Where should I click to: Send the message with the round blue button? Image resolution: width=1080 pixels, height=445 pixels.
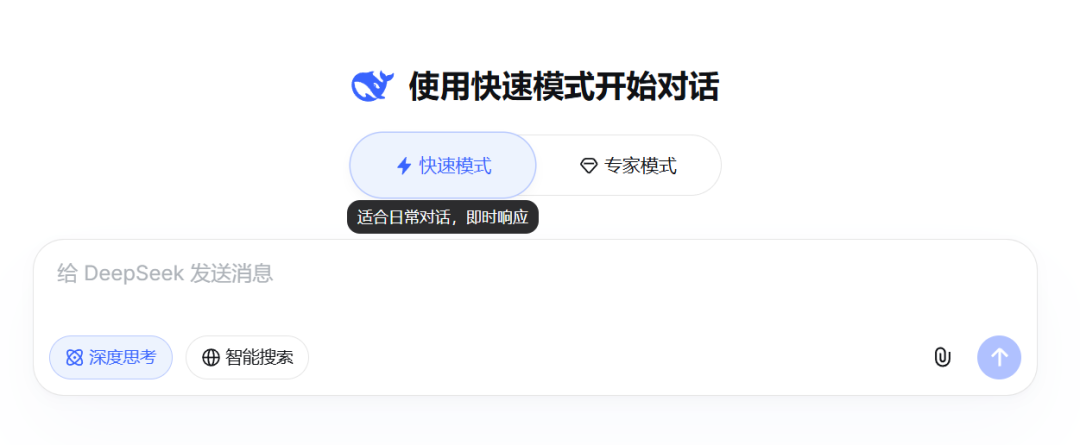point(999,358)
